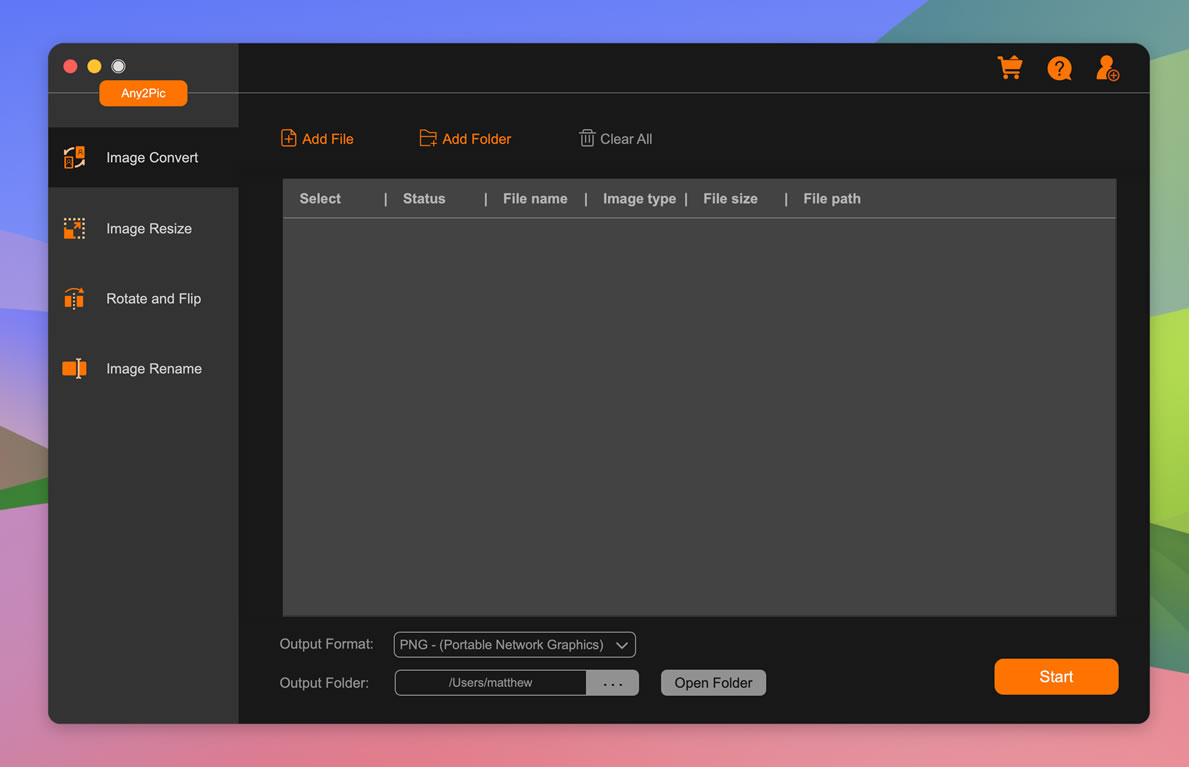
Task: Click the Clear All trash icon
Action: 586,138
